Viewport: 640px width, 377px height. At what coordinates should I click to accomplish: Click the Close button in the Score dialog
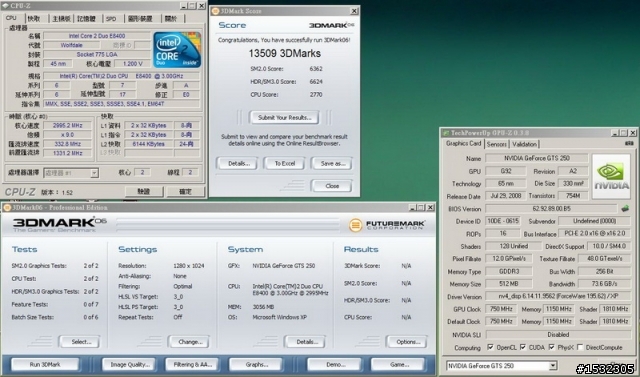(331, 186)
